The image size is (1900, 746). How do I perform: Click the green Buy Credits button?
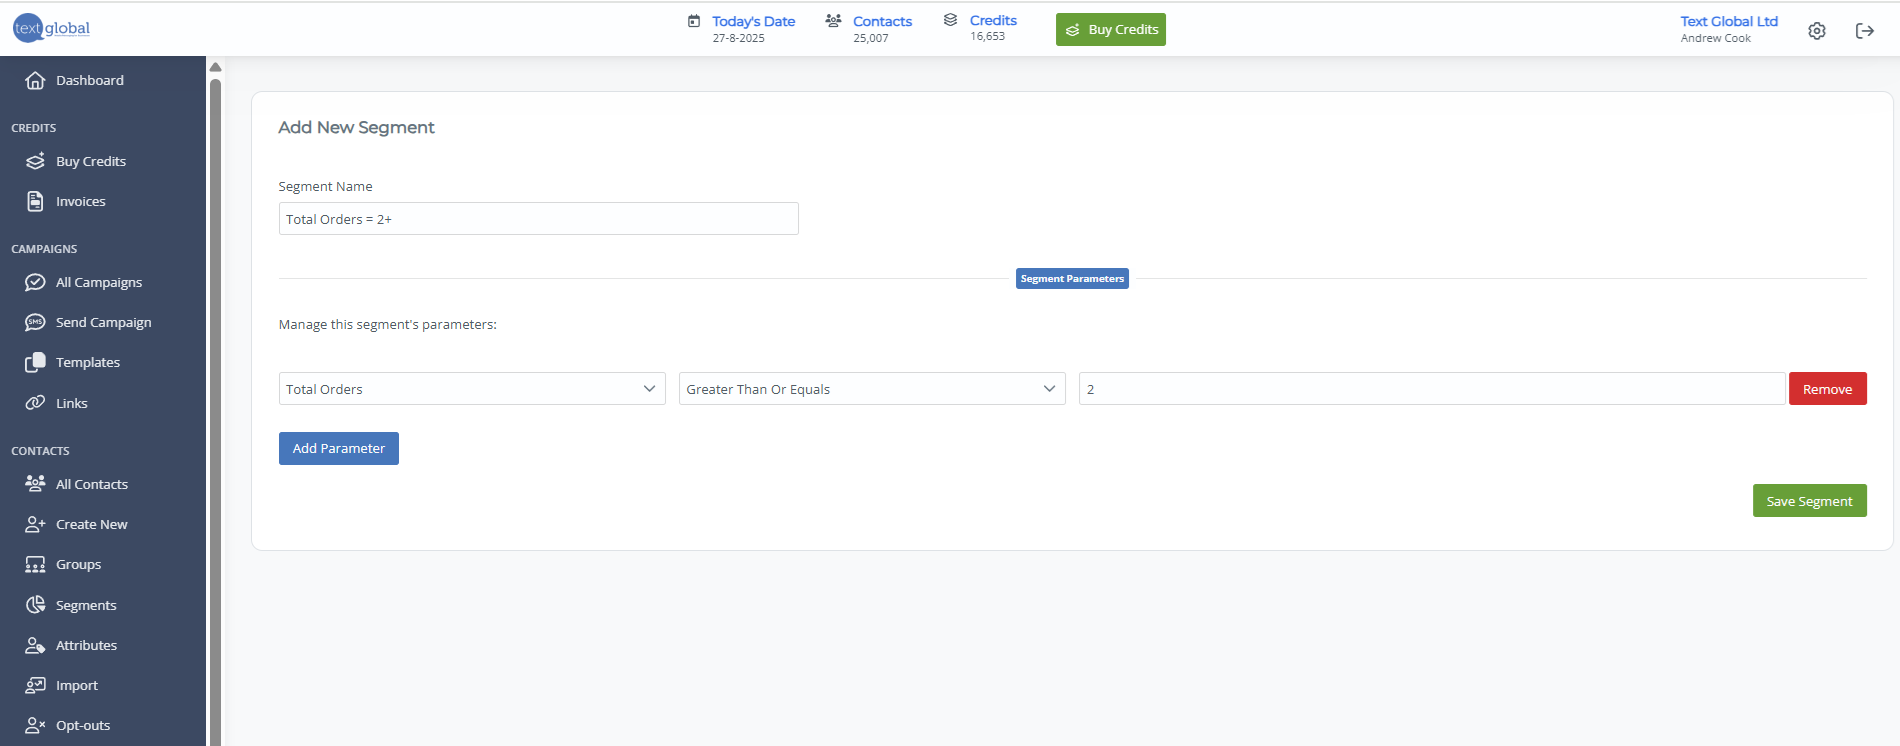coord(1111,29)
